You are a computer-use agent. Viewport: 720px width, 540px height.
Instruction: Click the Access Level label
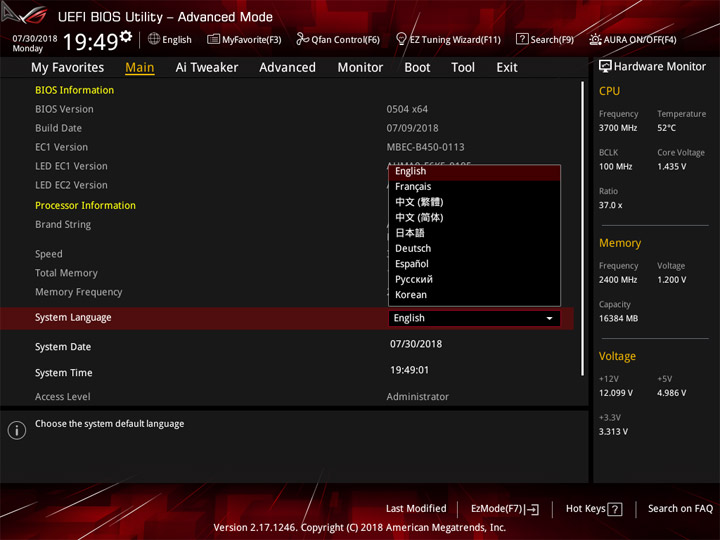point(62,396)
